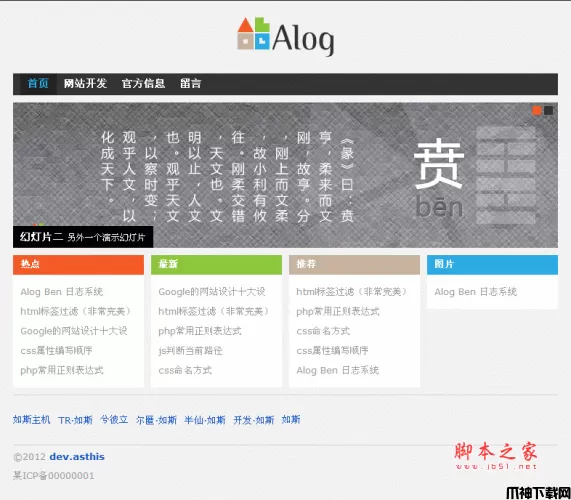The width and height of the screenshot is (571, 500).
Task: Open the 热点 orange section header
Action: [78, 264]
